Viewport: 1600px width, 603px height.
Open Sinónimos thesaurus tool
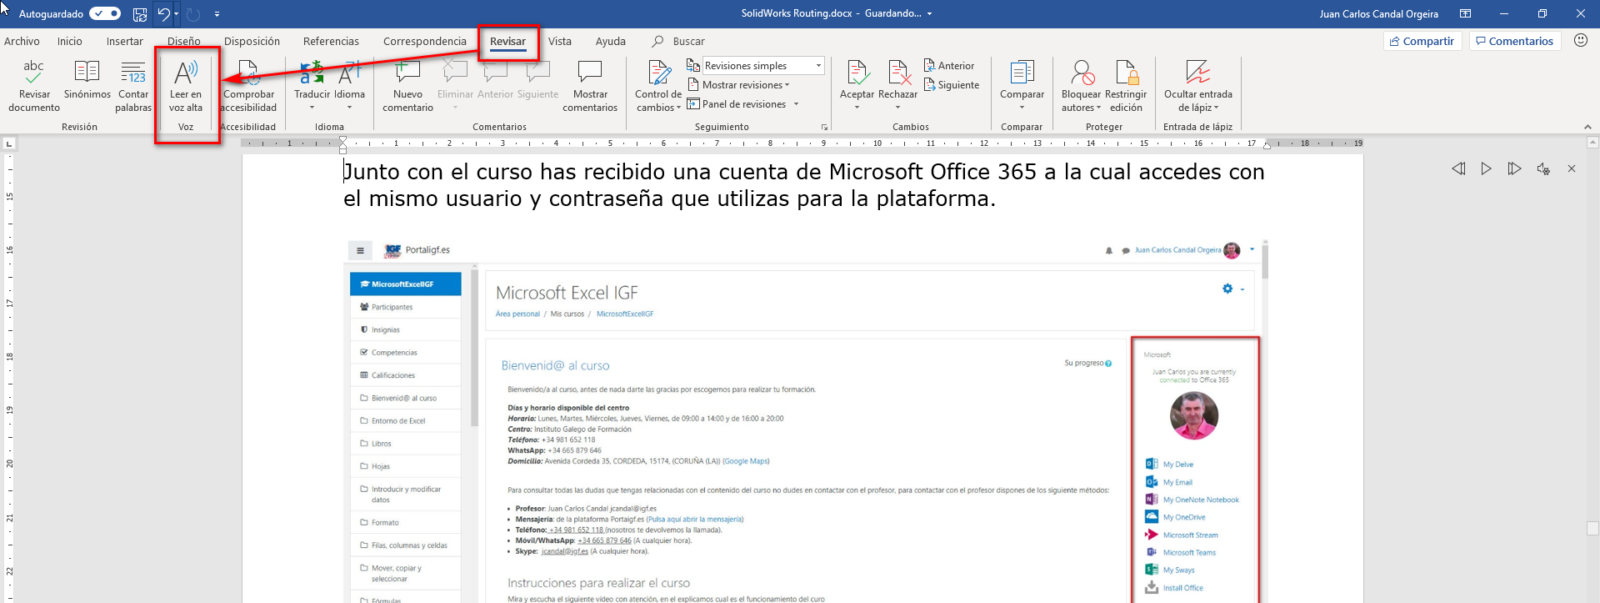point(87,73)
